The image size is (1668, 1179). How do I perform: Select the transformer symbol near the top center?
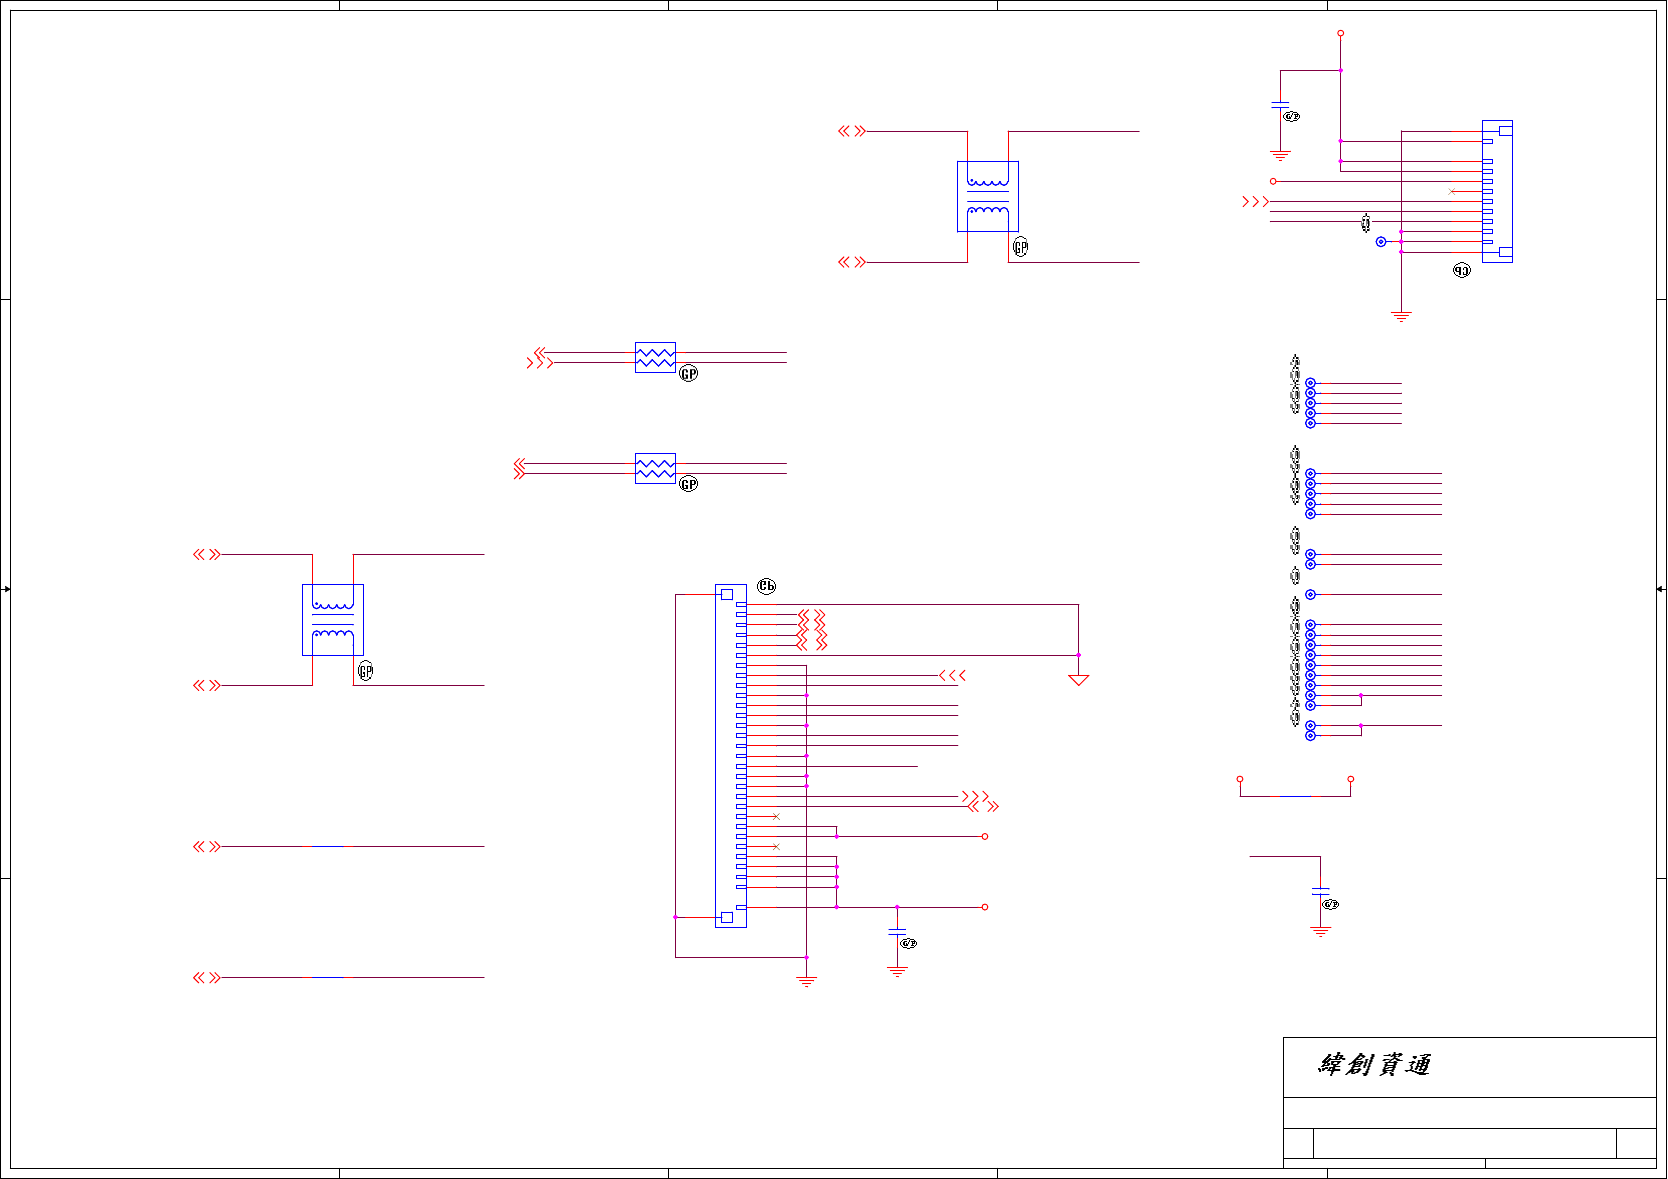[988, 197]
